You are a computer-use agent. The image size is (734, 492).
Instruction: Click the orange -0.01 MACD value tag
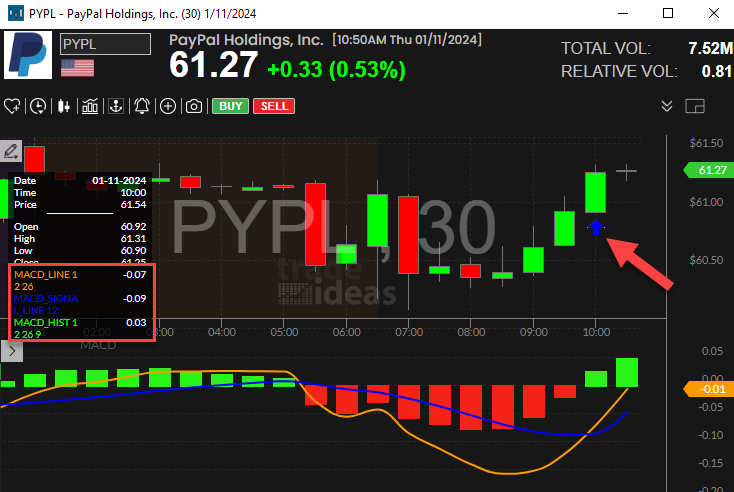point(709,389)
